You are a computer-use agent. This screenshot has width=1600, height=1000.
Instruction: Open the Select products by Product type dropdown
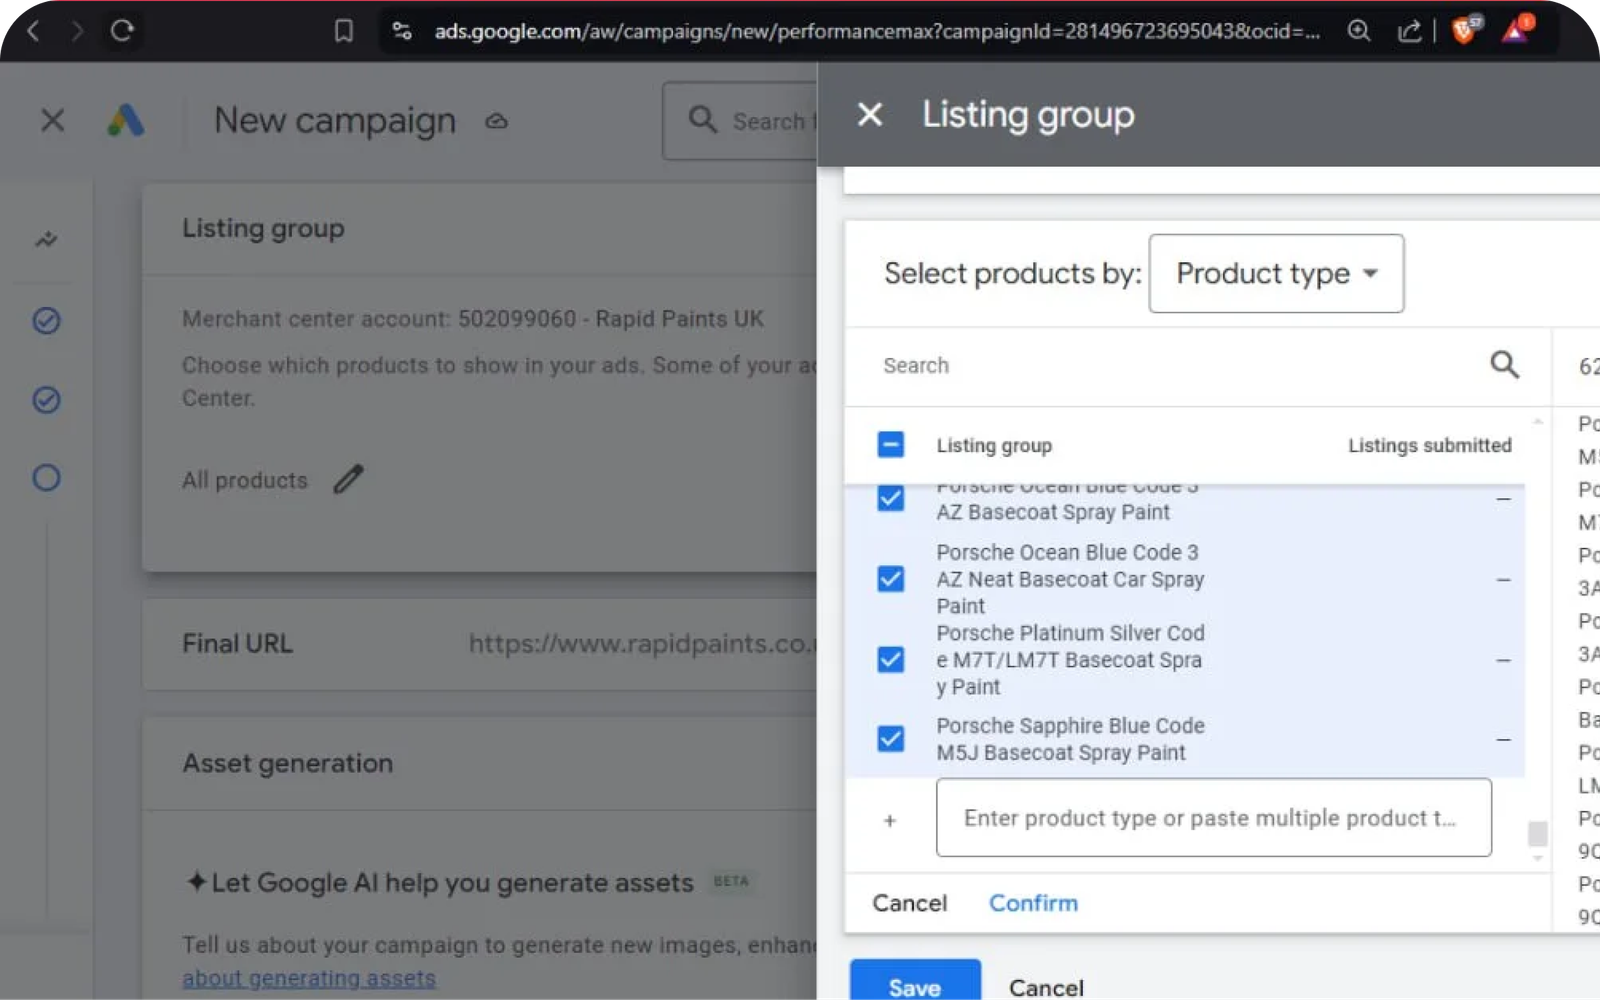[1276, 273]
